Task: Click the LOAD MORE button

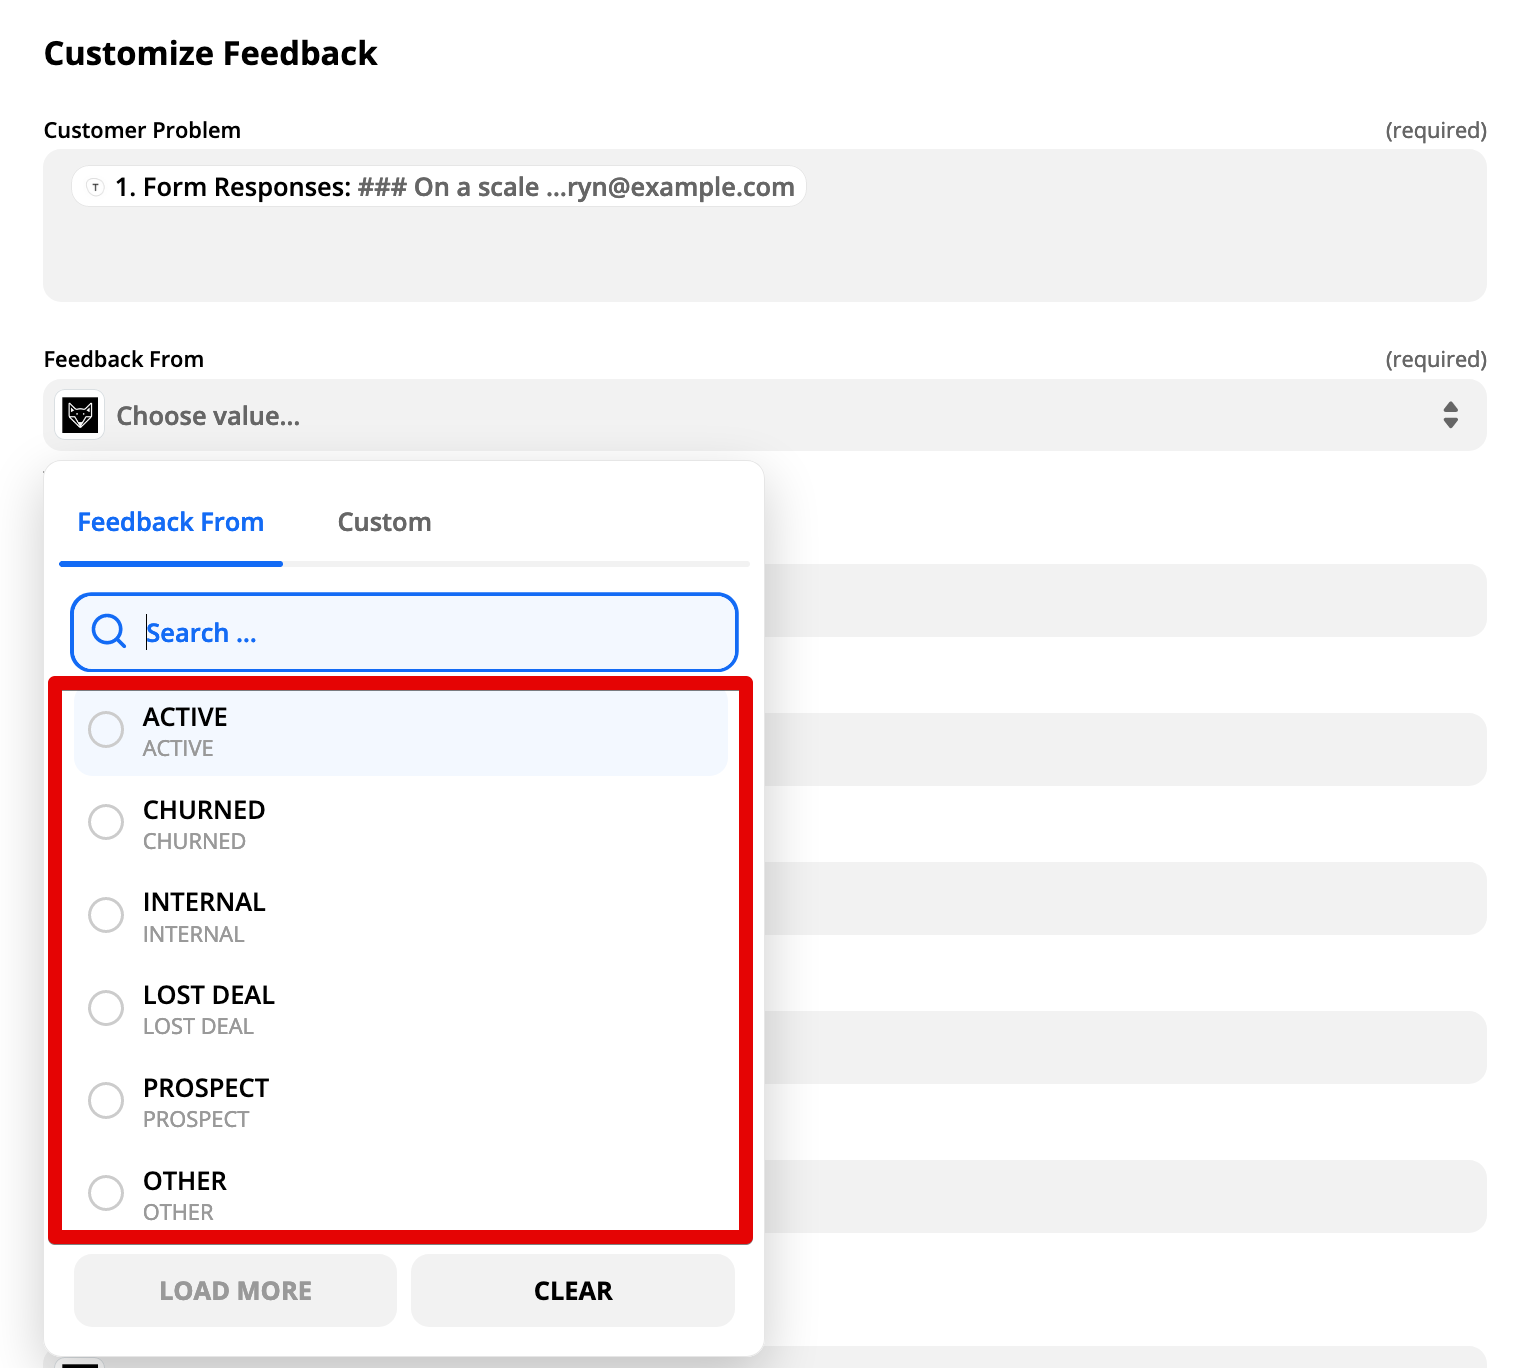Action: click(235, 1290)
